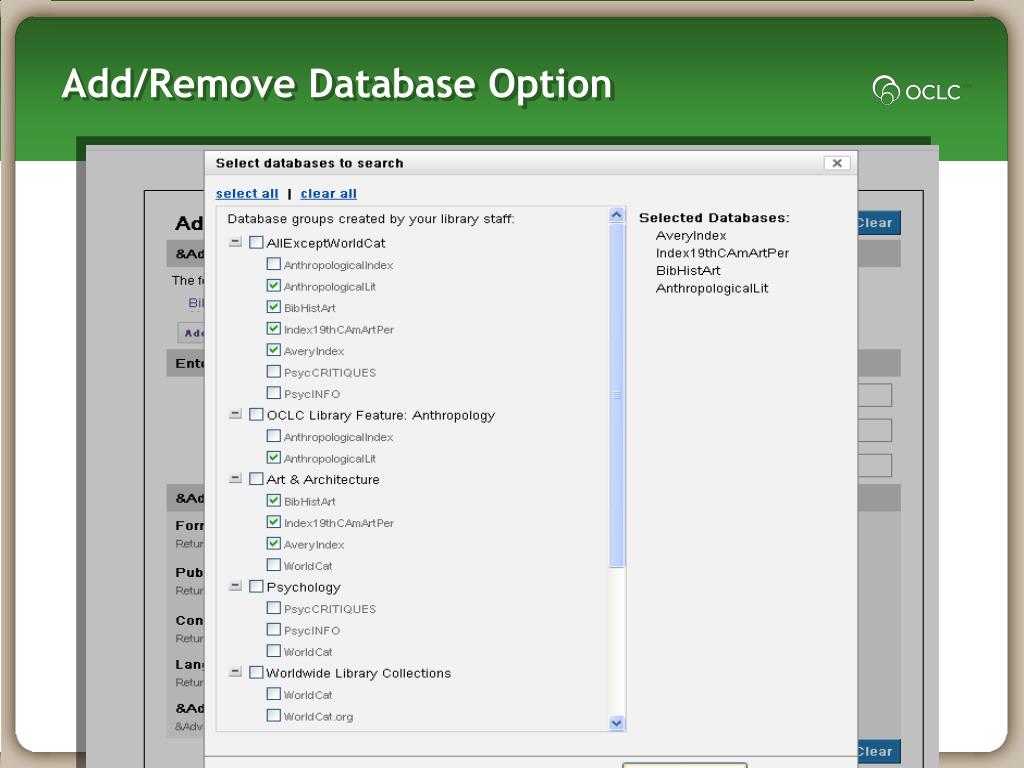Collapse the Art & Architecture group
The width and height of the screenshot is (1024, 768).
[235, 479]
